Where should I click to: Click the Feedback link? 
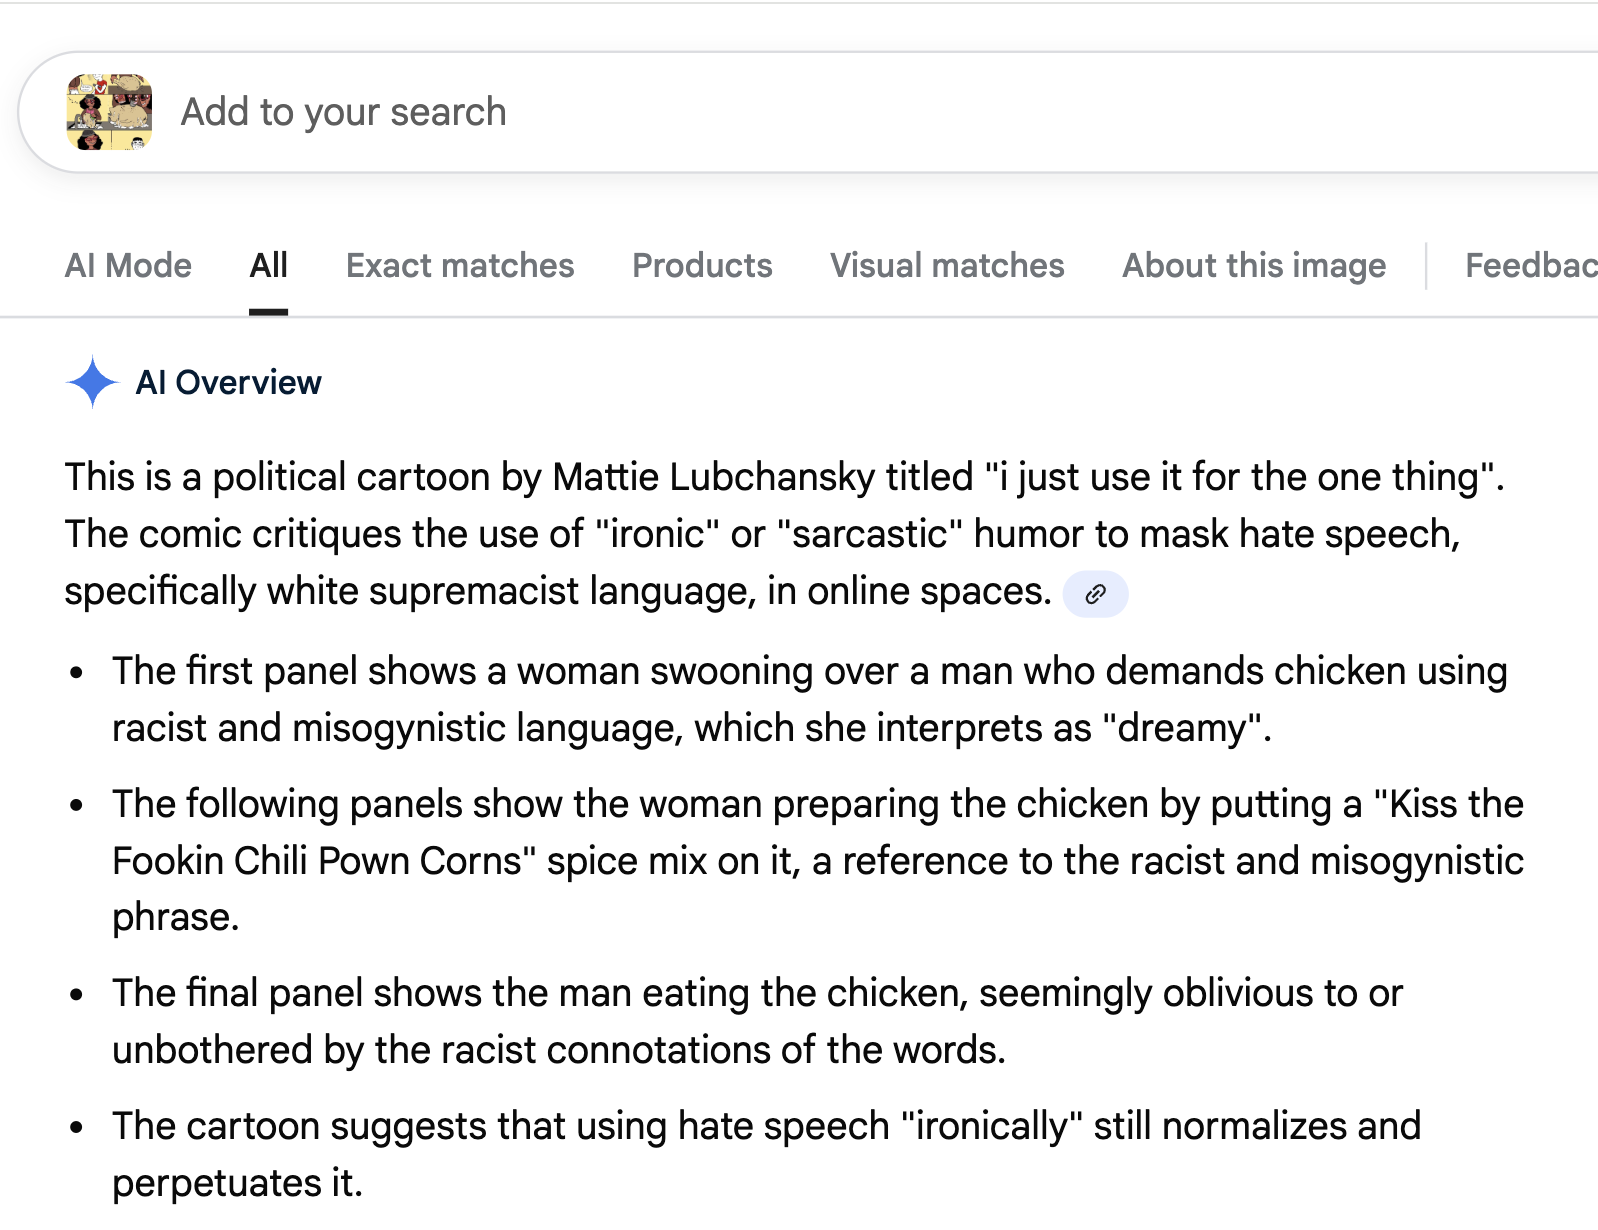point(1530,266)
